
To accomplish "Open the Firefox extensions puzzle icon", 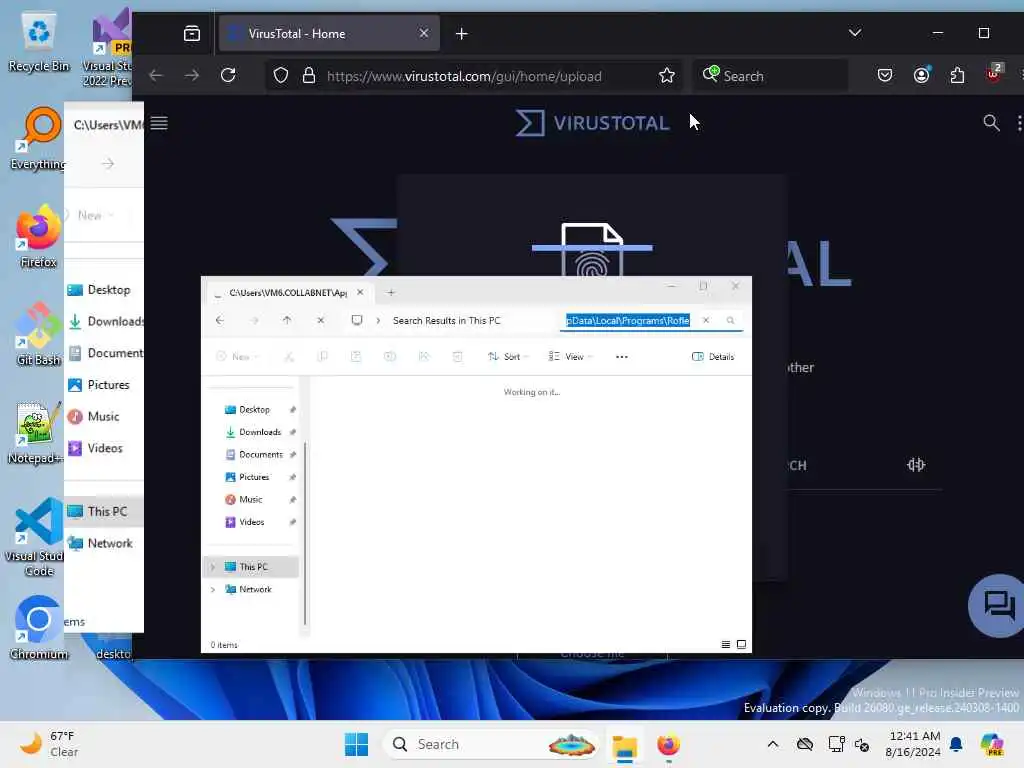I will (x=957, y=76).
